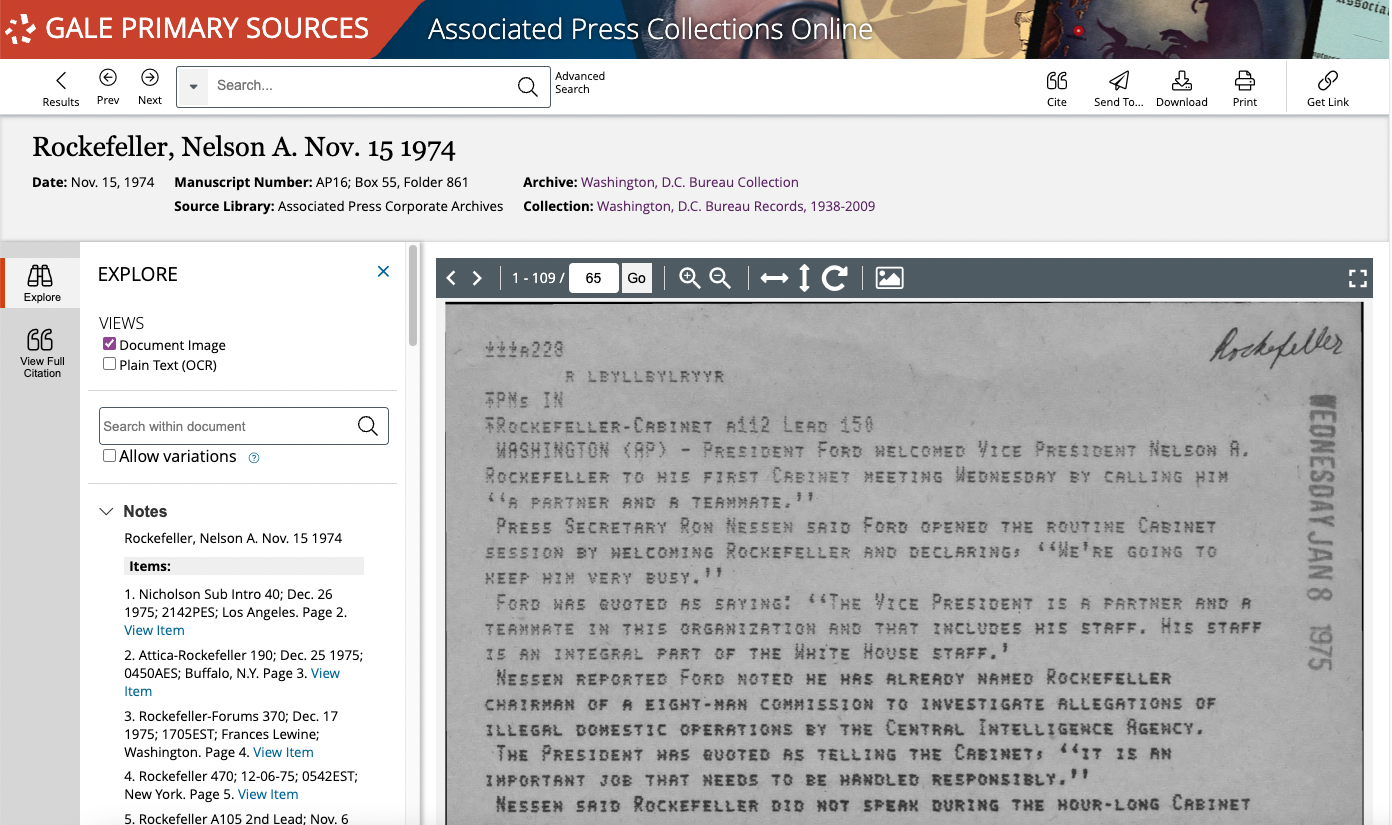Open the Allow variations help icon

(254, 458)
